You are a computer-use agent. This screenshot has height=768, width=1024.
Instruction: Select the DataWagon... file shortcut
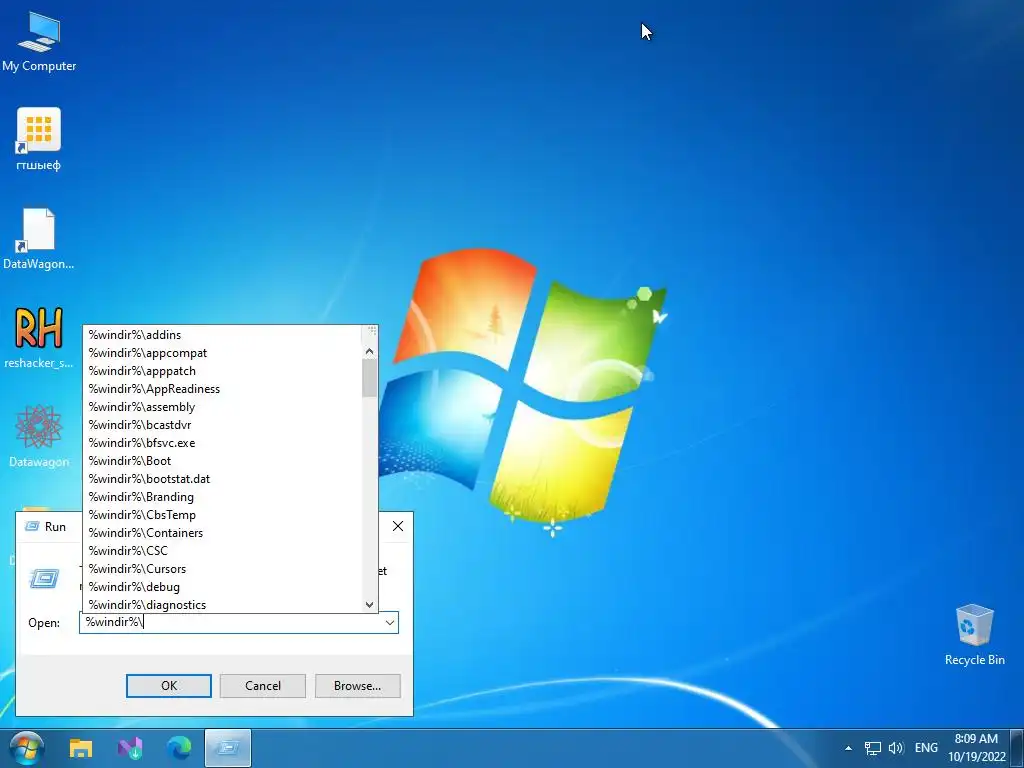click(x=39, y=239)
